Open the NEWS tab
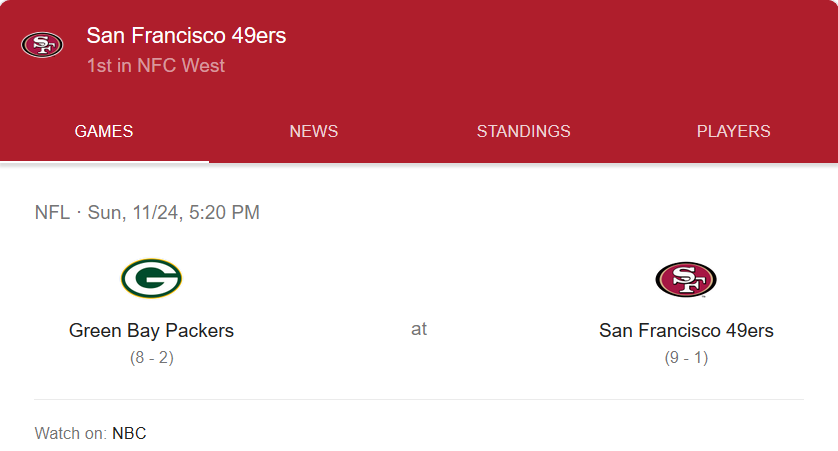 314,131
